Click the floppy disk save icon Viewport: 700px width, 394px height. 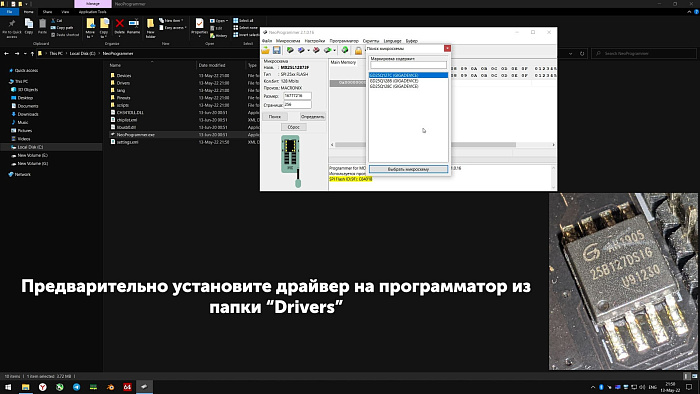coord(277,50)
